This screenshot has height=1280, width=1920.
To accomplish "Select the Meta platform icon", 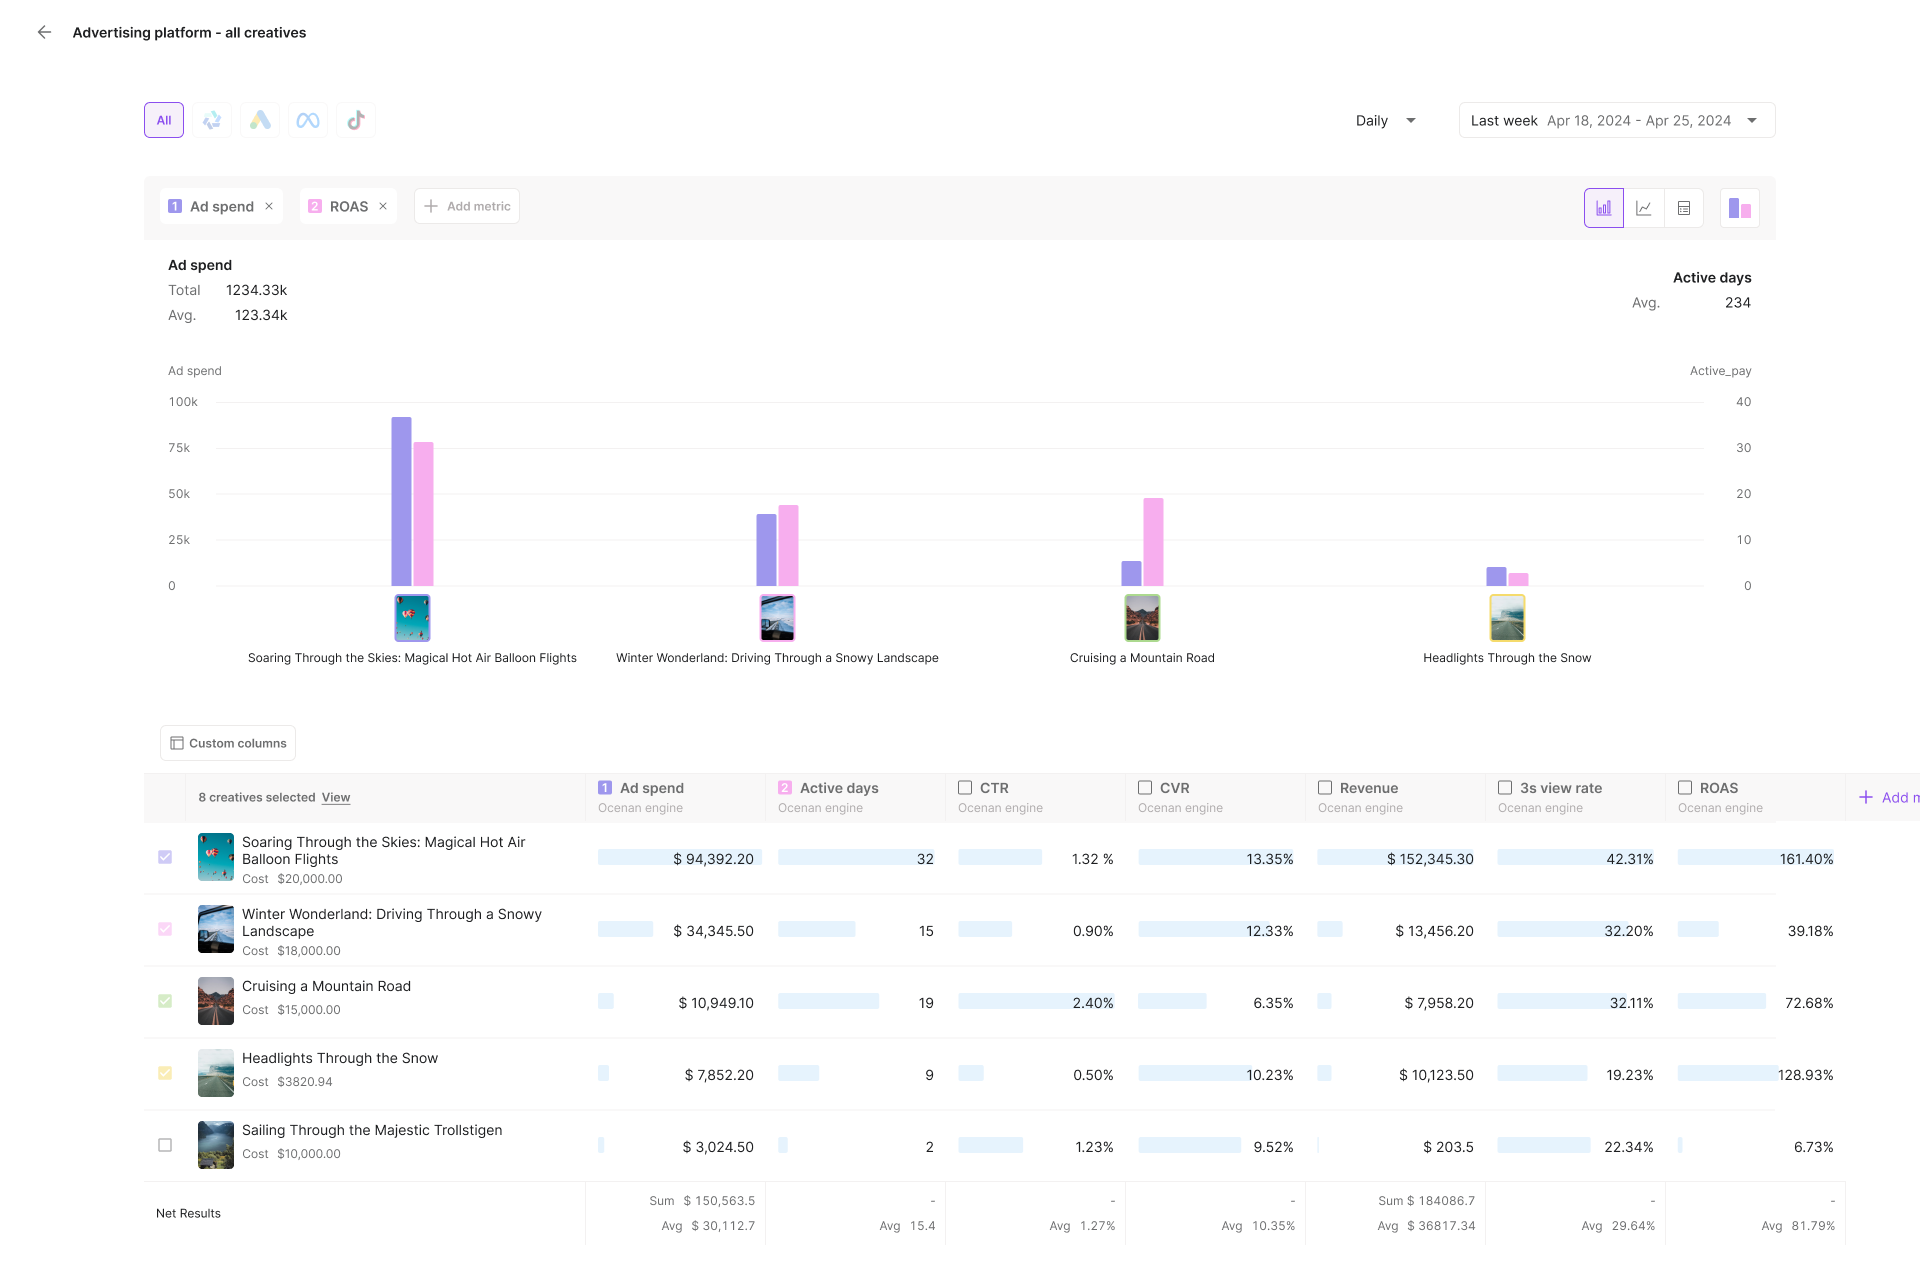I will (x=308, y=120).
